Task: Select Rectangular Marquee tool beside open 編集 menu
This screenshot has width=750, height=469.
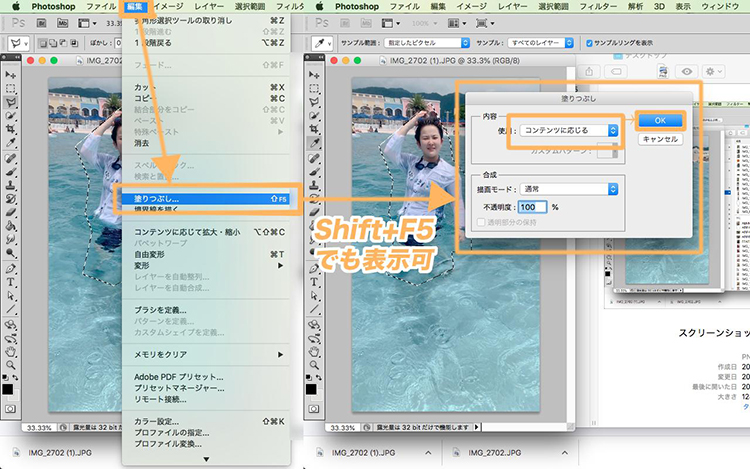Action: [x=11, y=88]
